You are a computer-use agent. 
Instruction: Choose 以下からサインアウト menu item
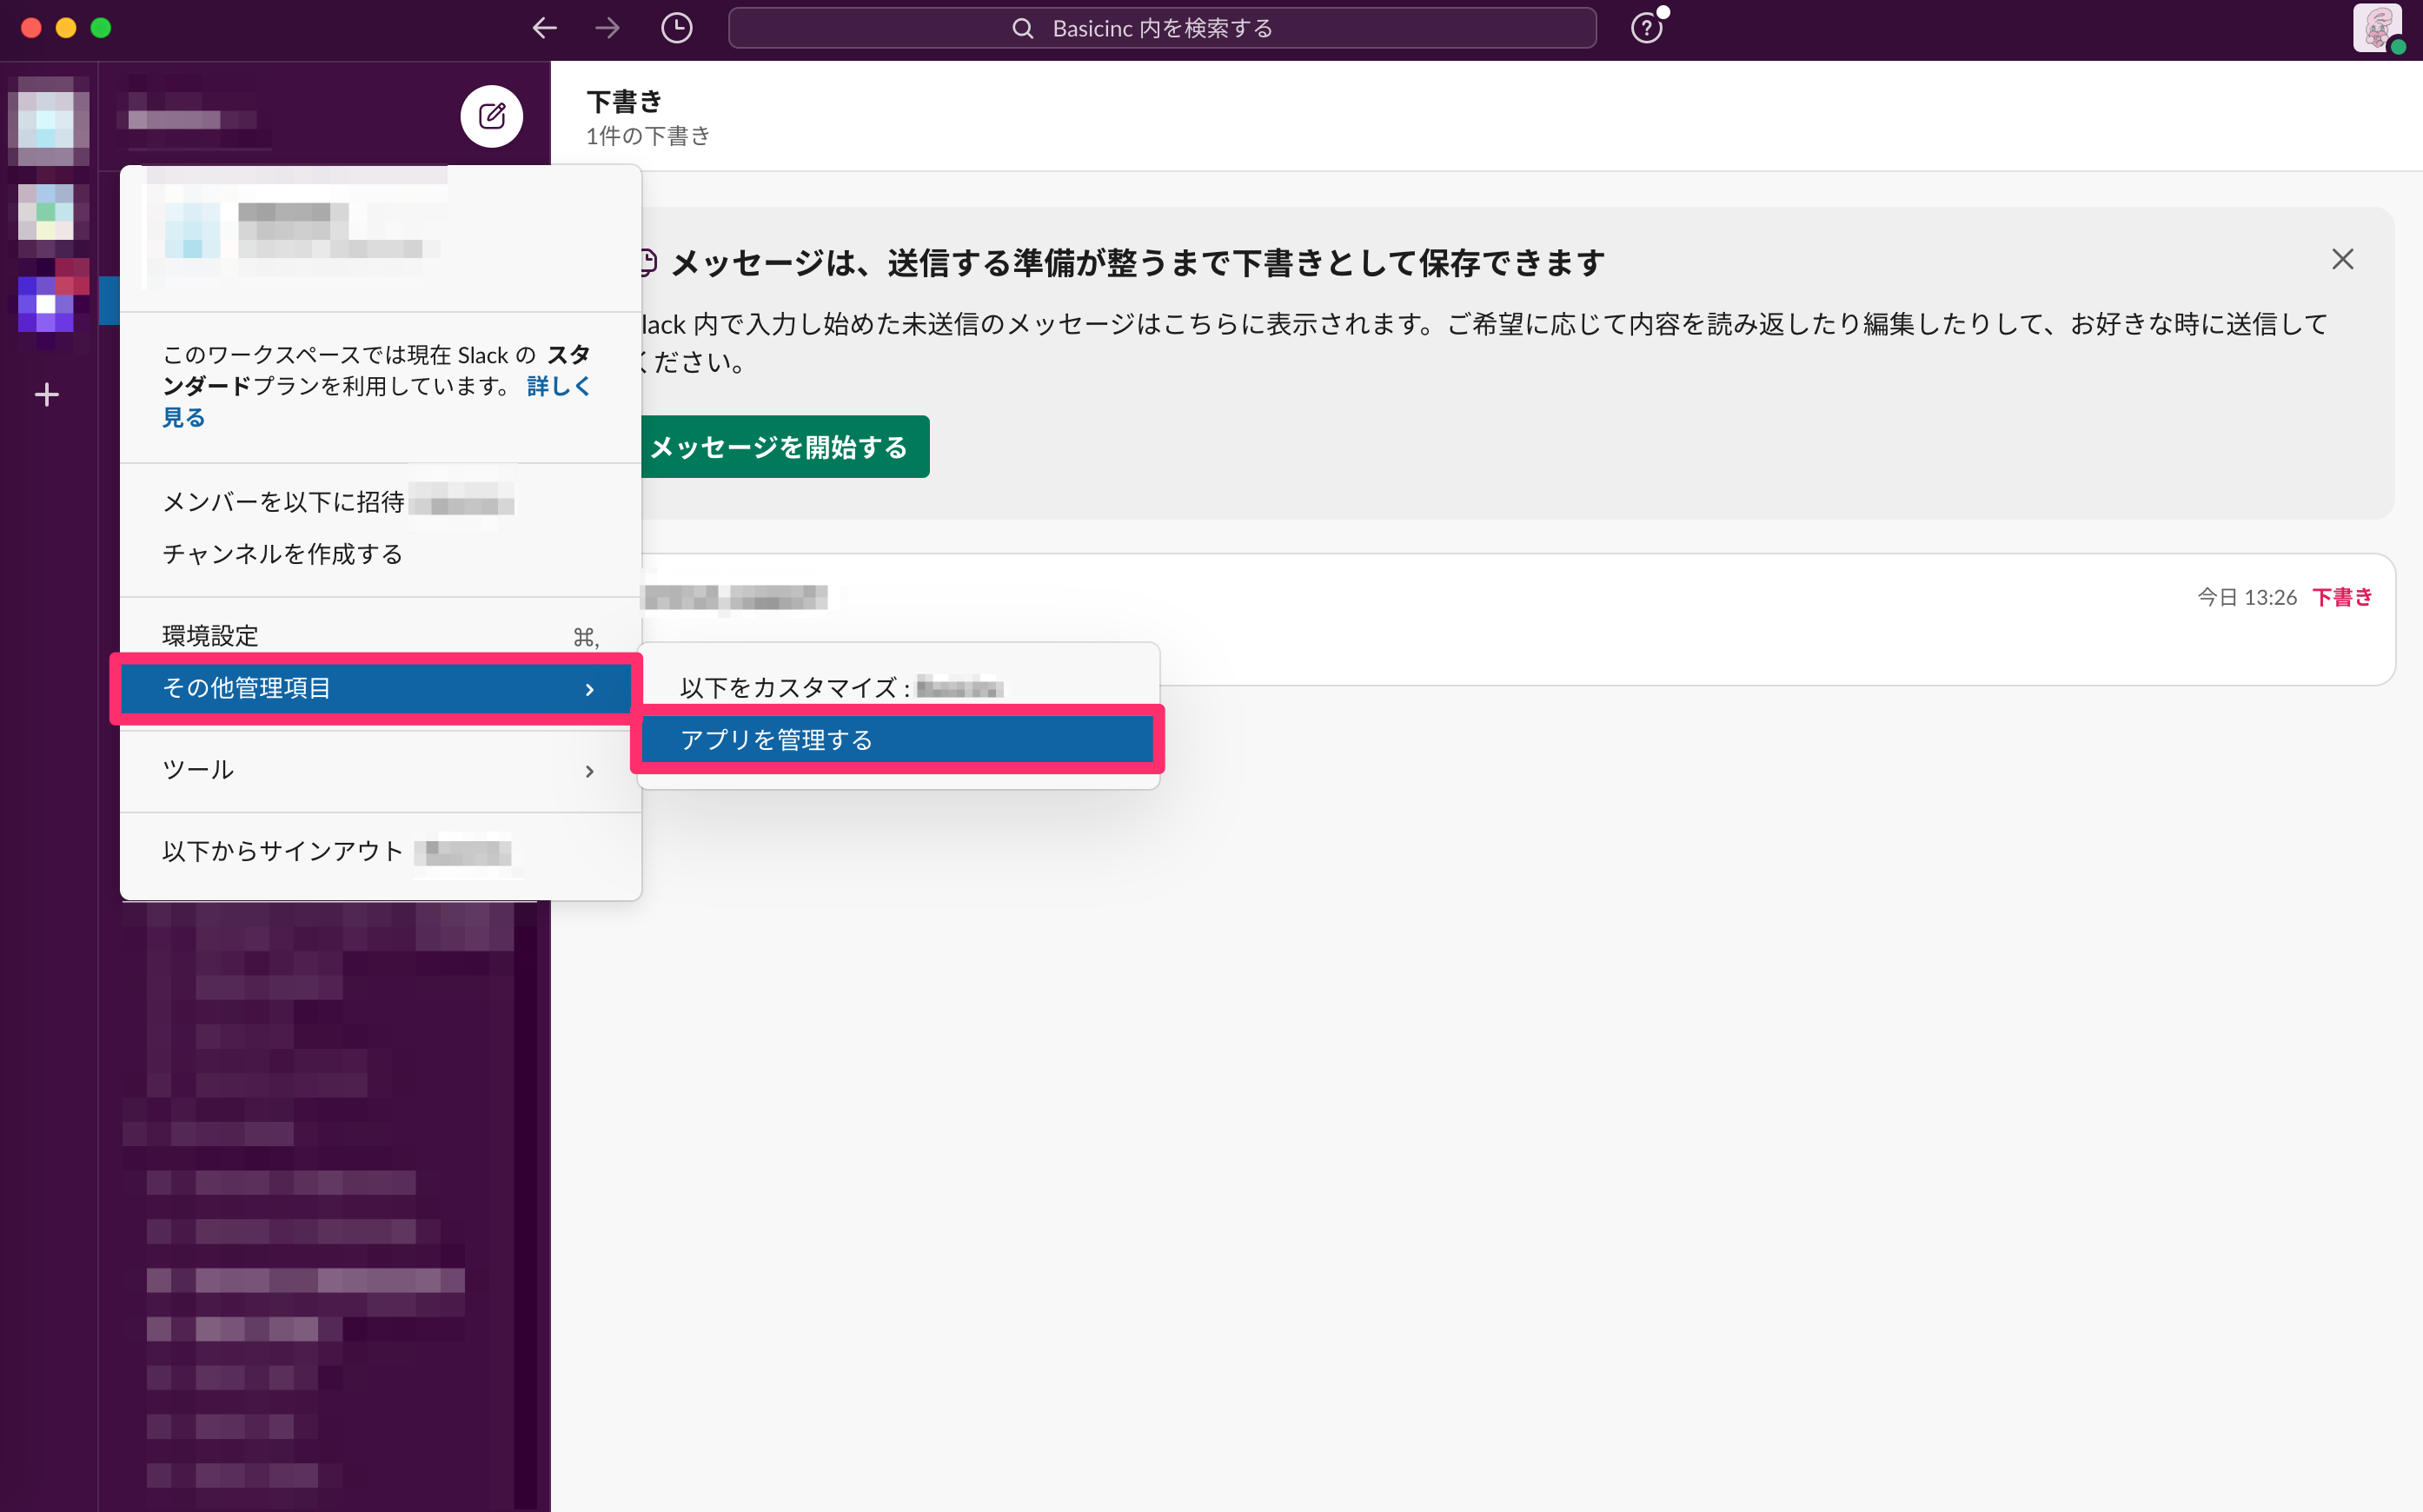click(x=380, y=852)
